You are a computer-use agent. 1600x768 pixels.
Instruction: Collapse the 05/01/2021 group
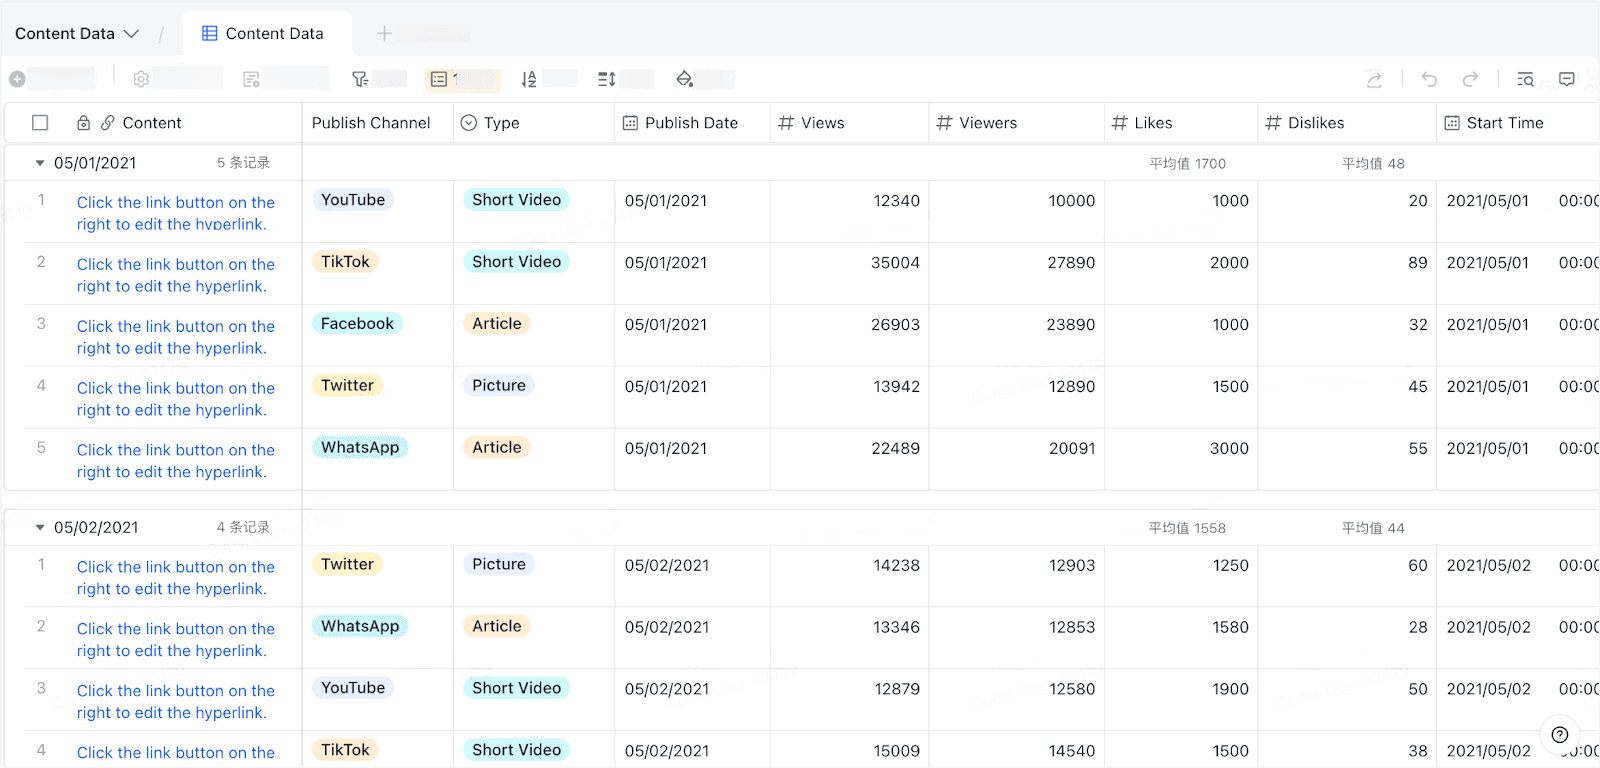(40, 163)
